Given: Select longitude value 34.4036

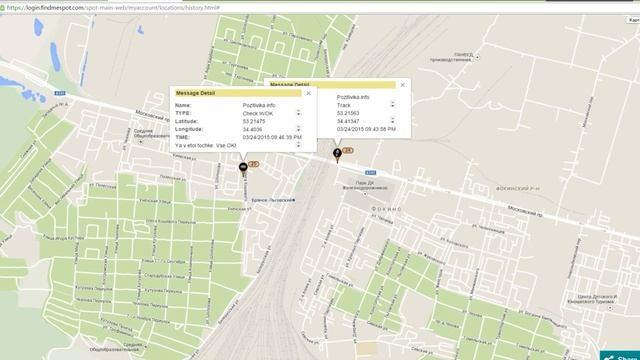Looking at the screenshot, I should click(x=252, y=129).
